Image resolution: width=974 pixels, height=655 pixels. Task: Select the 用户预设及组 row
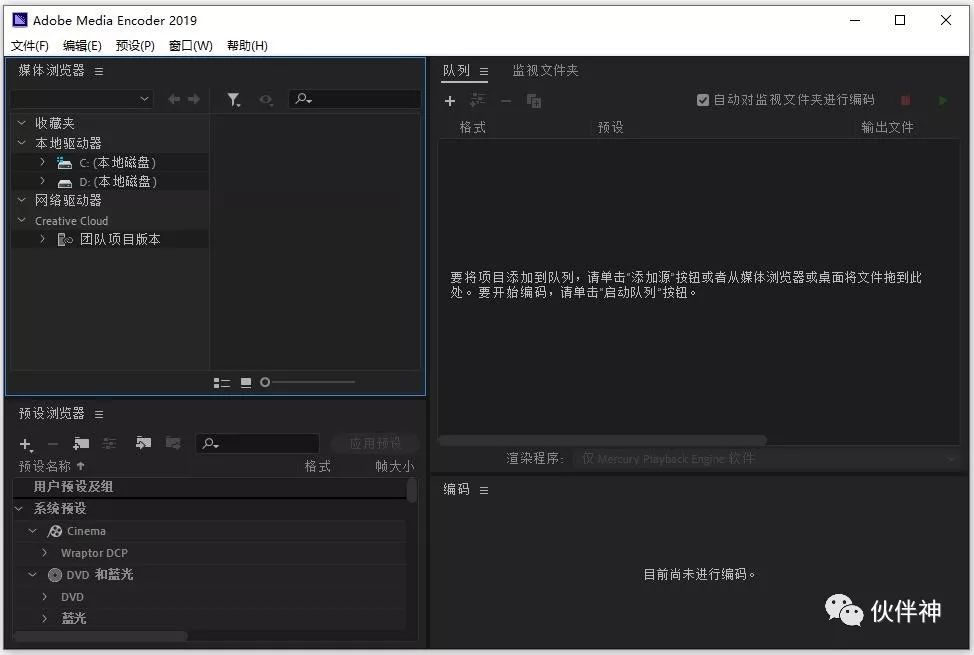click(209, 487)
